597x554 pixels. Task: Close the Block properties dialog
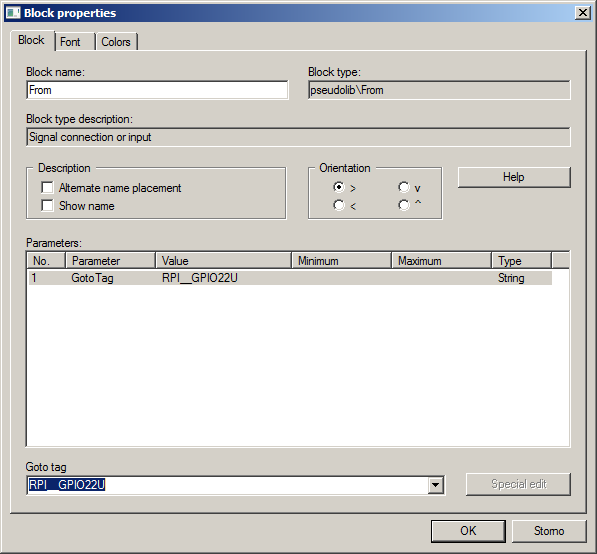(x=583, y=13)
